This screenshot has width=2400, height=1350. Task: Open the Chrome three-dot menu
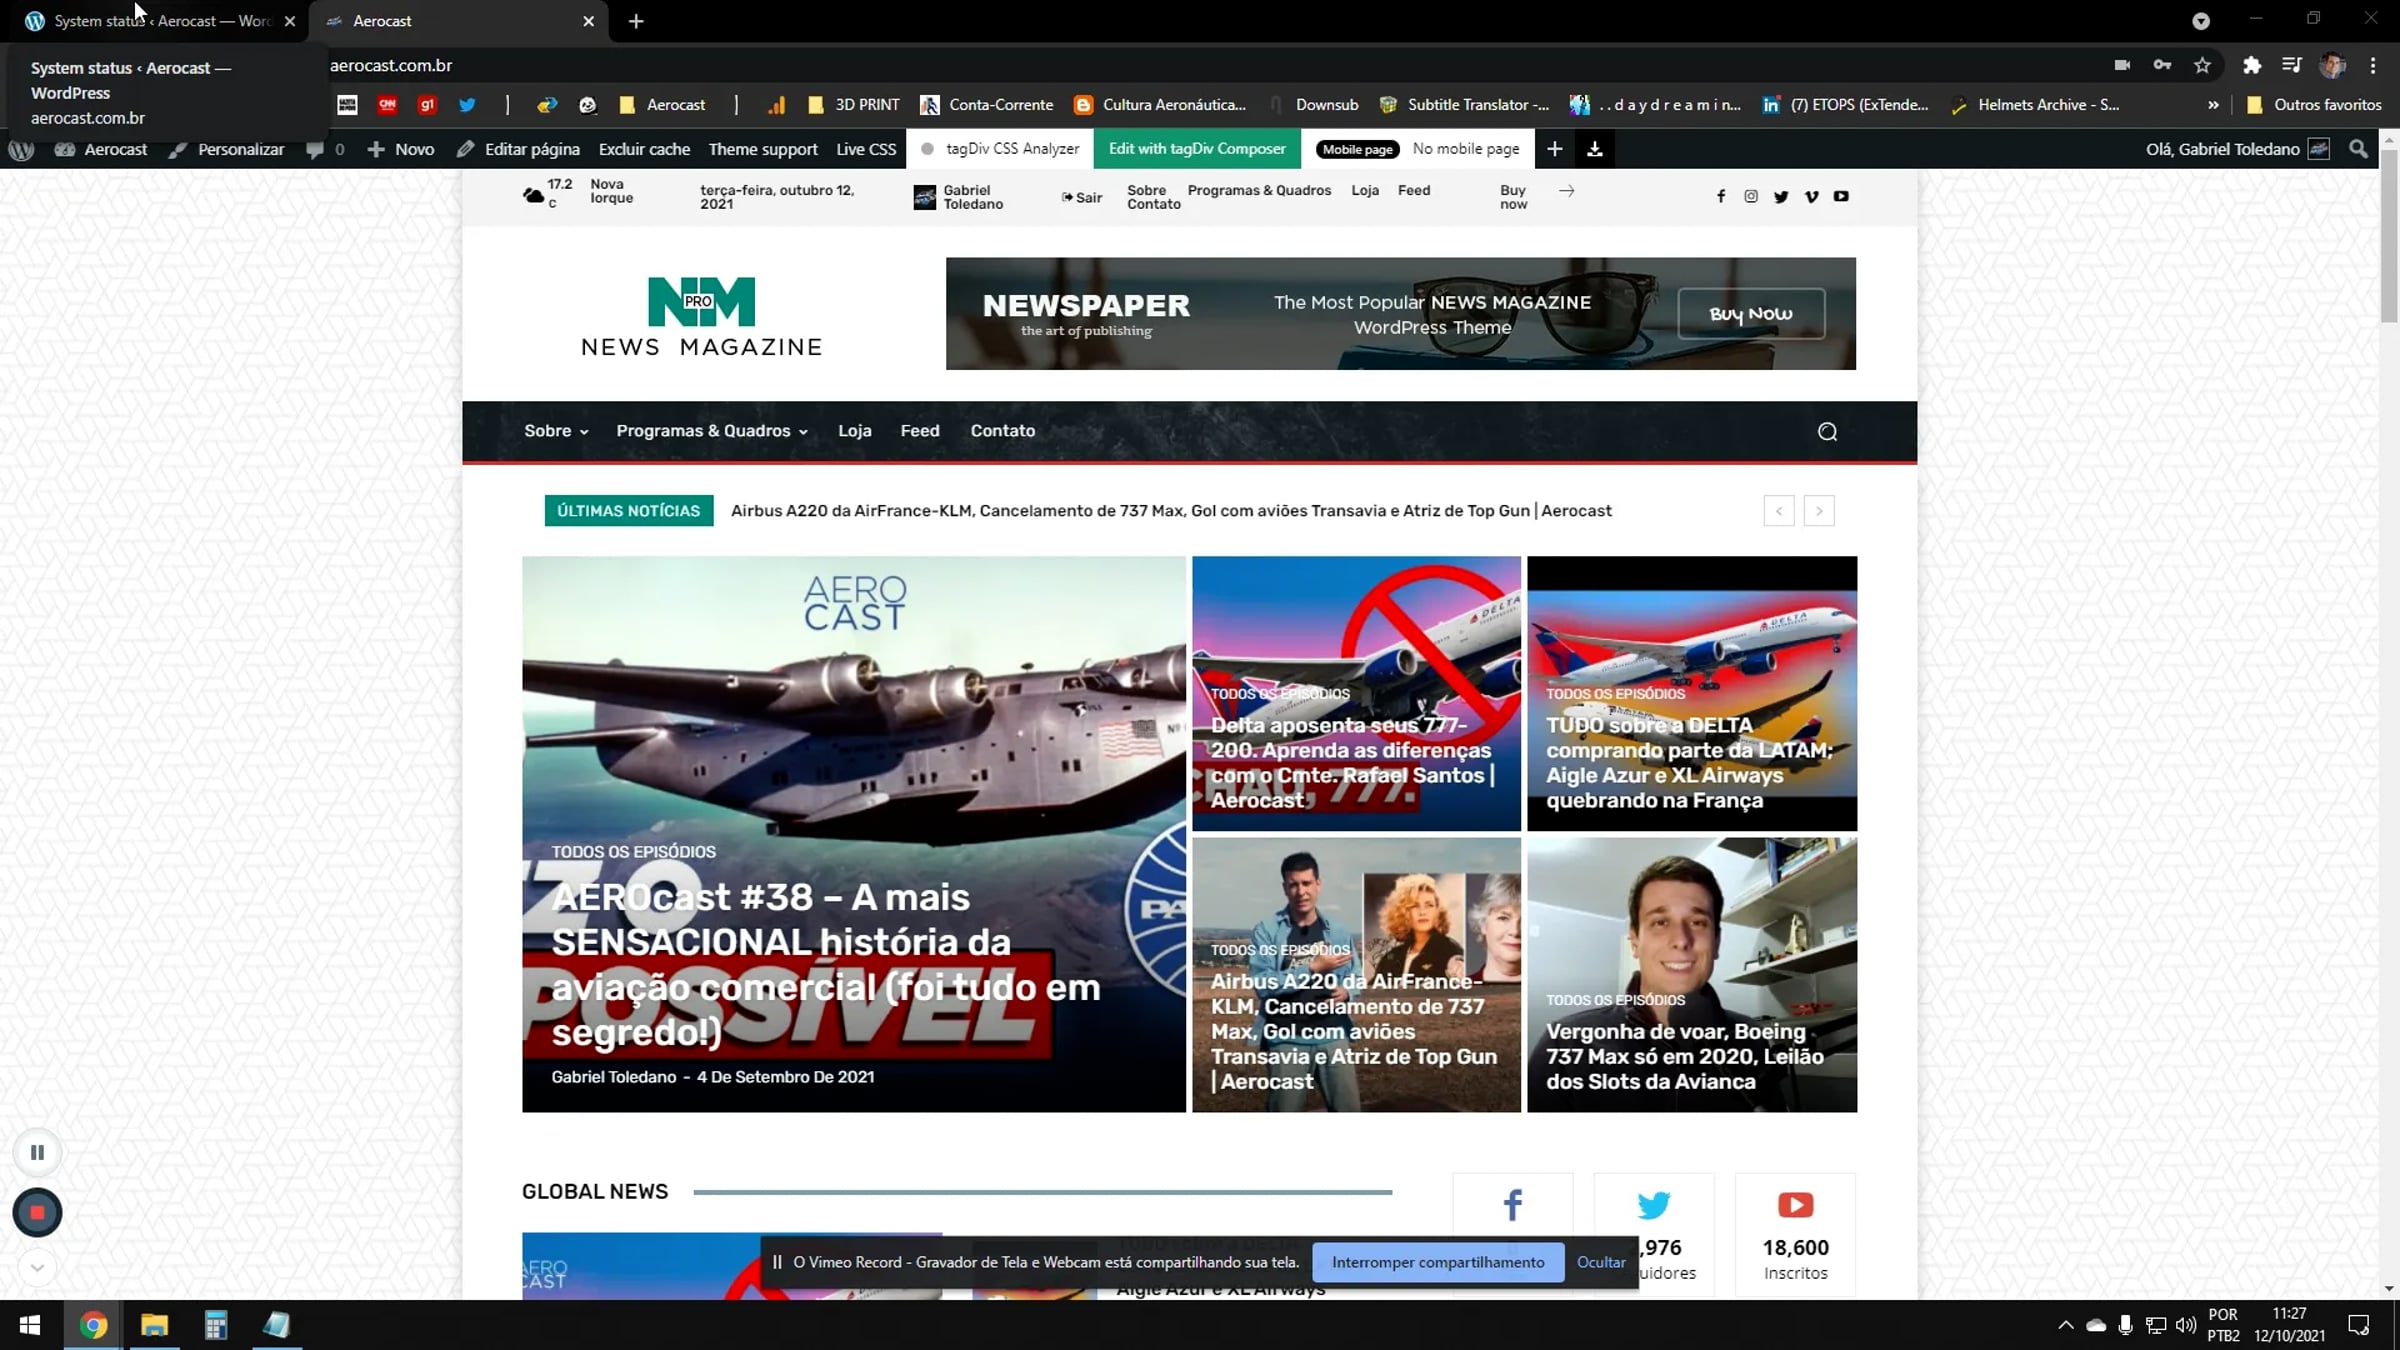(2373, 65)
